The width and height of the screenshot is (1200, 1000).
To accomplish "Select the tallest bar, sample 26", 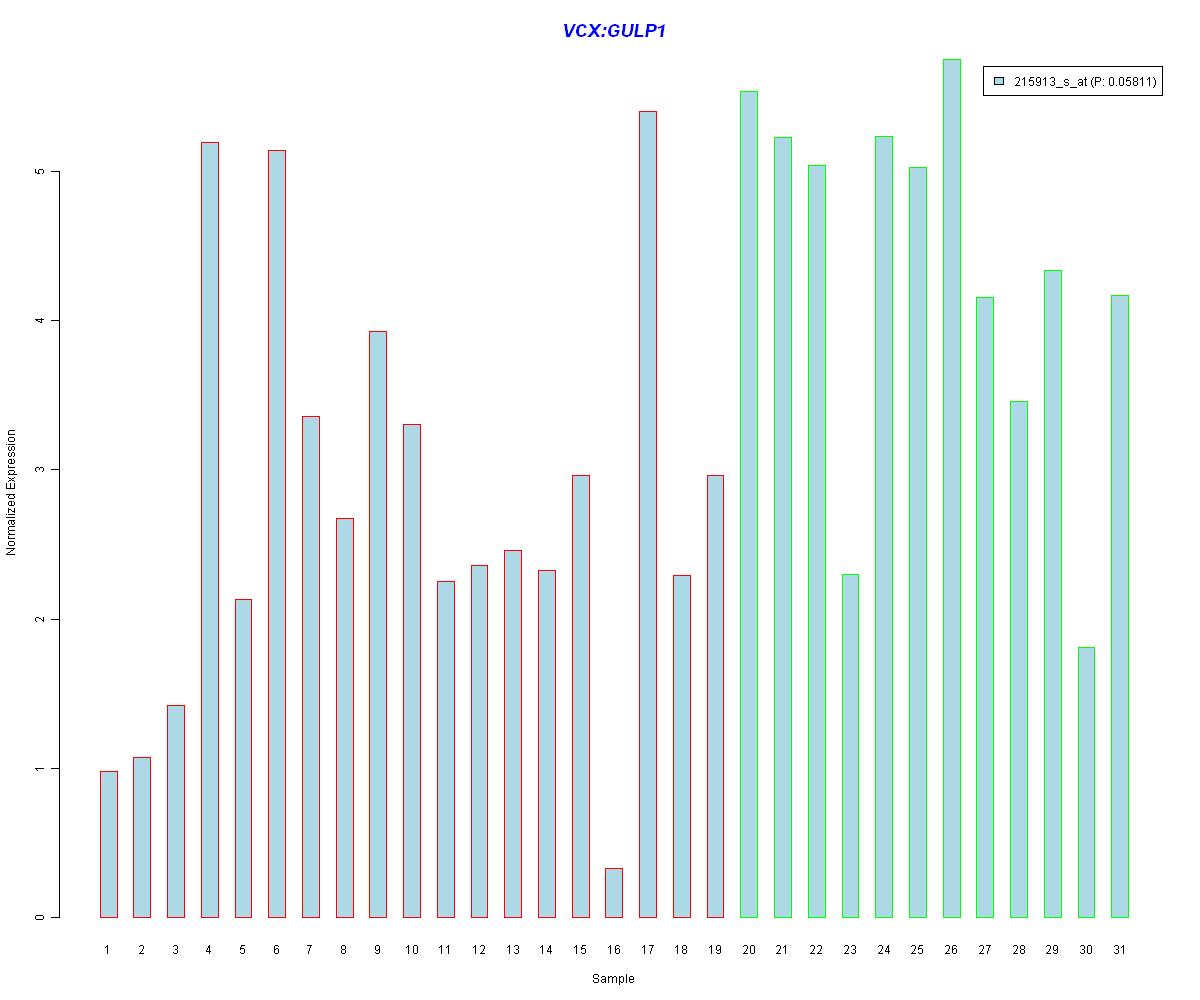I will point(951,488).
